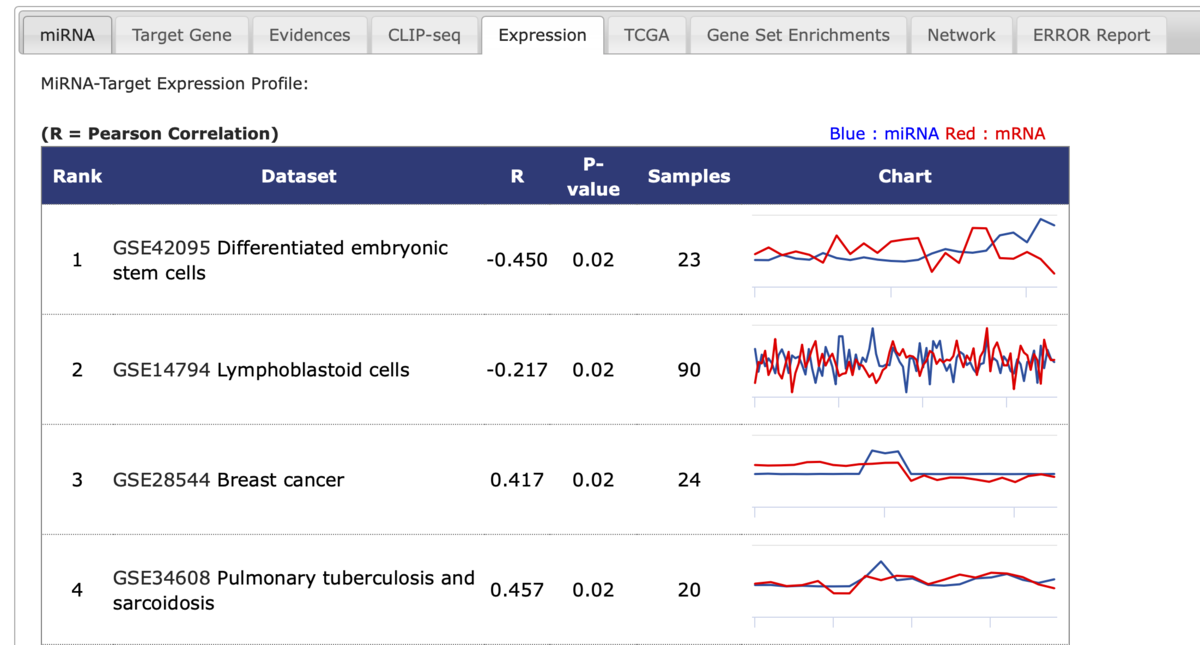
Task: Open the GSE42095 dataset link
Action: tap(162, 248)
